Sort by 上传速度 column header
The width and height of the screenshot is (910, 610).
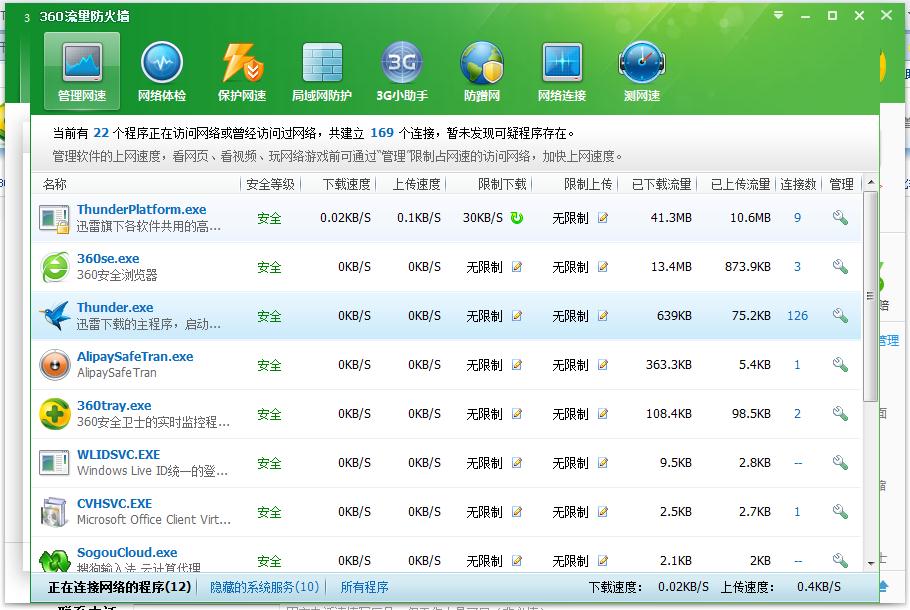417,184
